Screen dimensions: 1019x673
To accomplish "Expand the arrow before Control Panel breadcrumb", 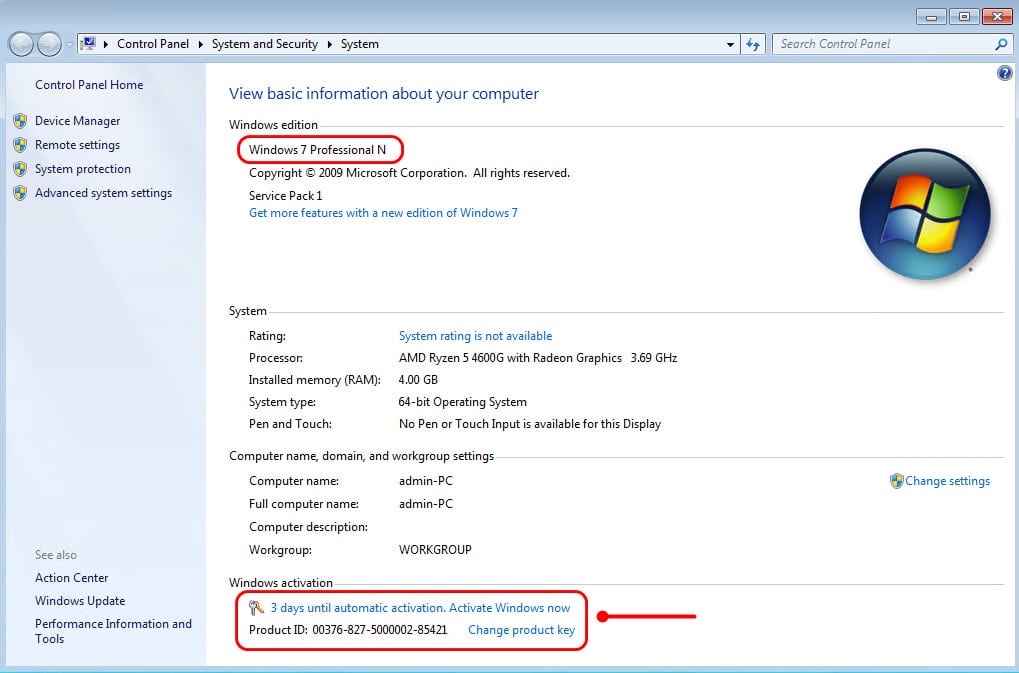I will click(106, 44).
